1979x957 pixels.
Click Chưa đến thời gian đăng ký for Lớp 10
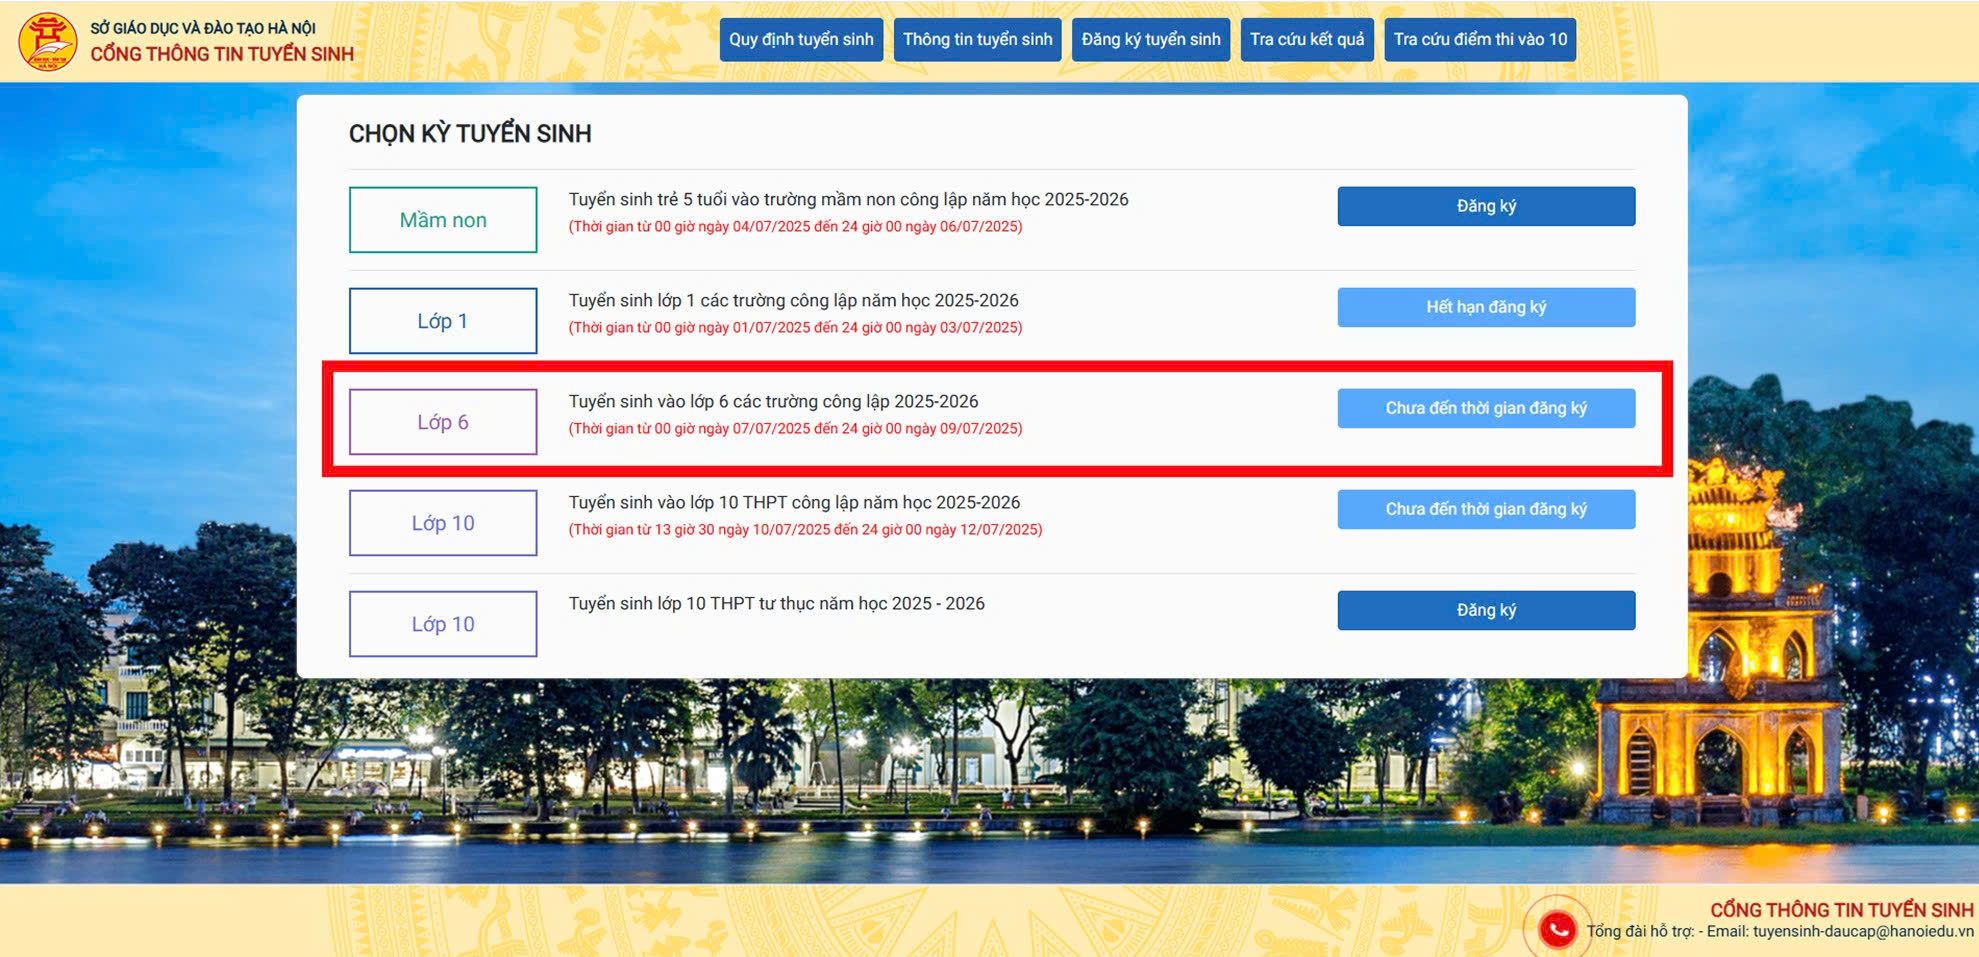point(1485,509)
